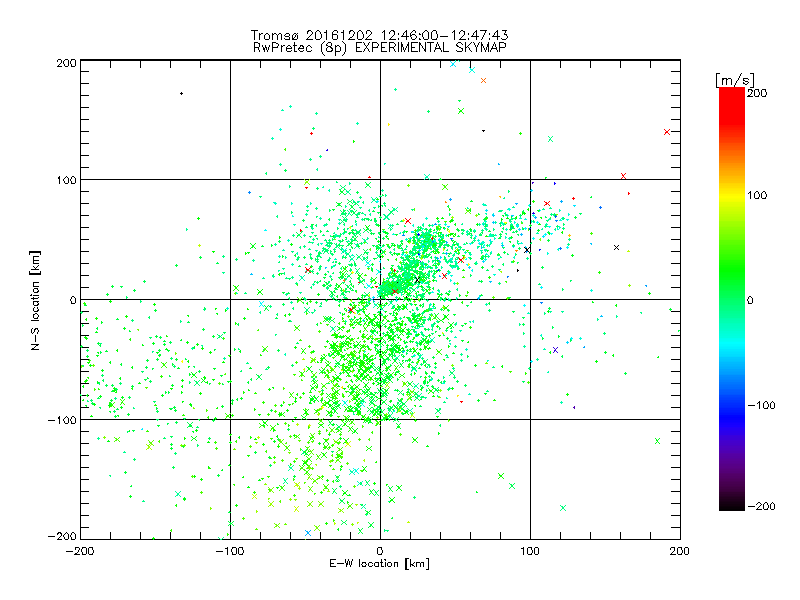Click the 'N-S location [km]' axis label
The image size is (800, 600).
[35, 301]
